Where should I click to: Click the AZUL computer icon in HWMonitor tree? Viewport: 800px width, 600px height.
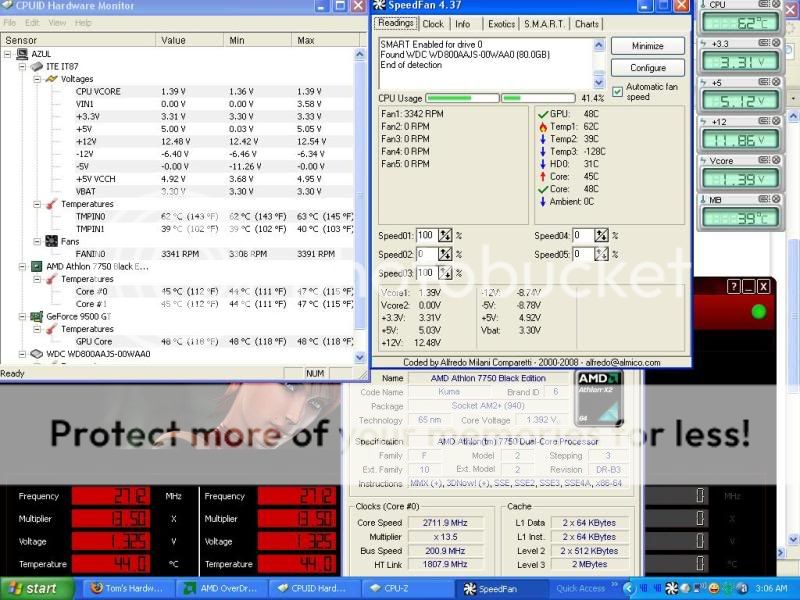click(x=22, y=54)
